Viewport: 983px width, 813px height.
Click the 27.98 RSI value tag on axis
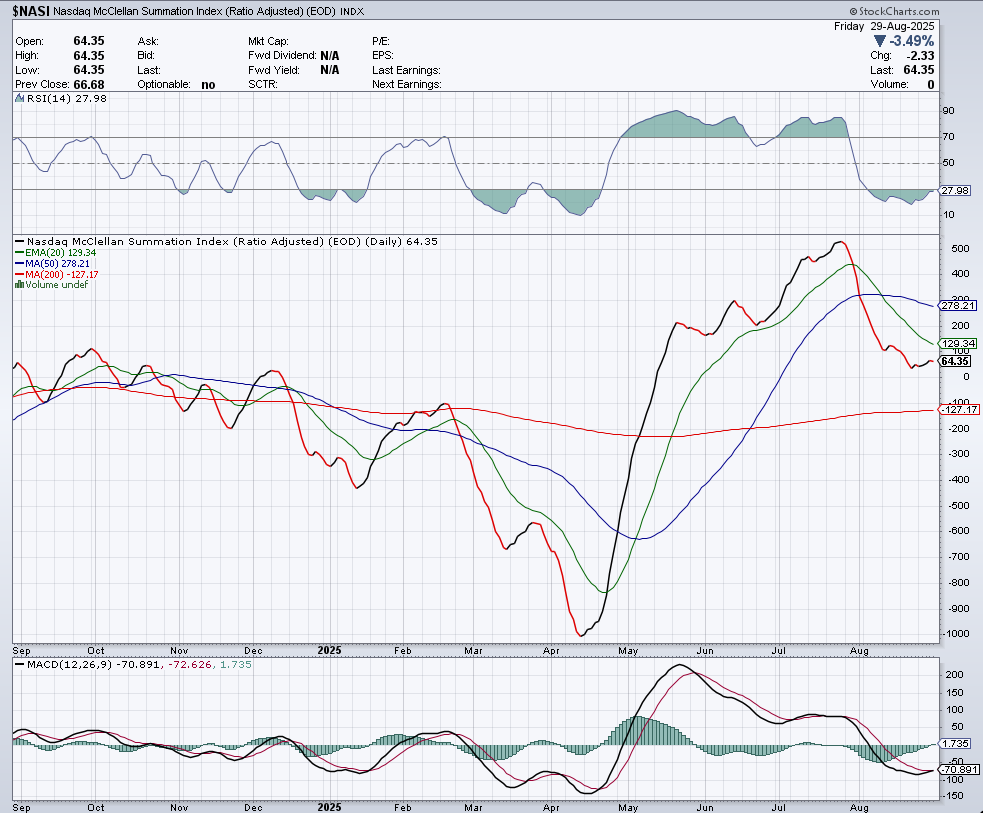click(955, 191)
